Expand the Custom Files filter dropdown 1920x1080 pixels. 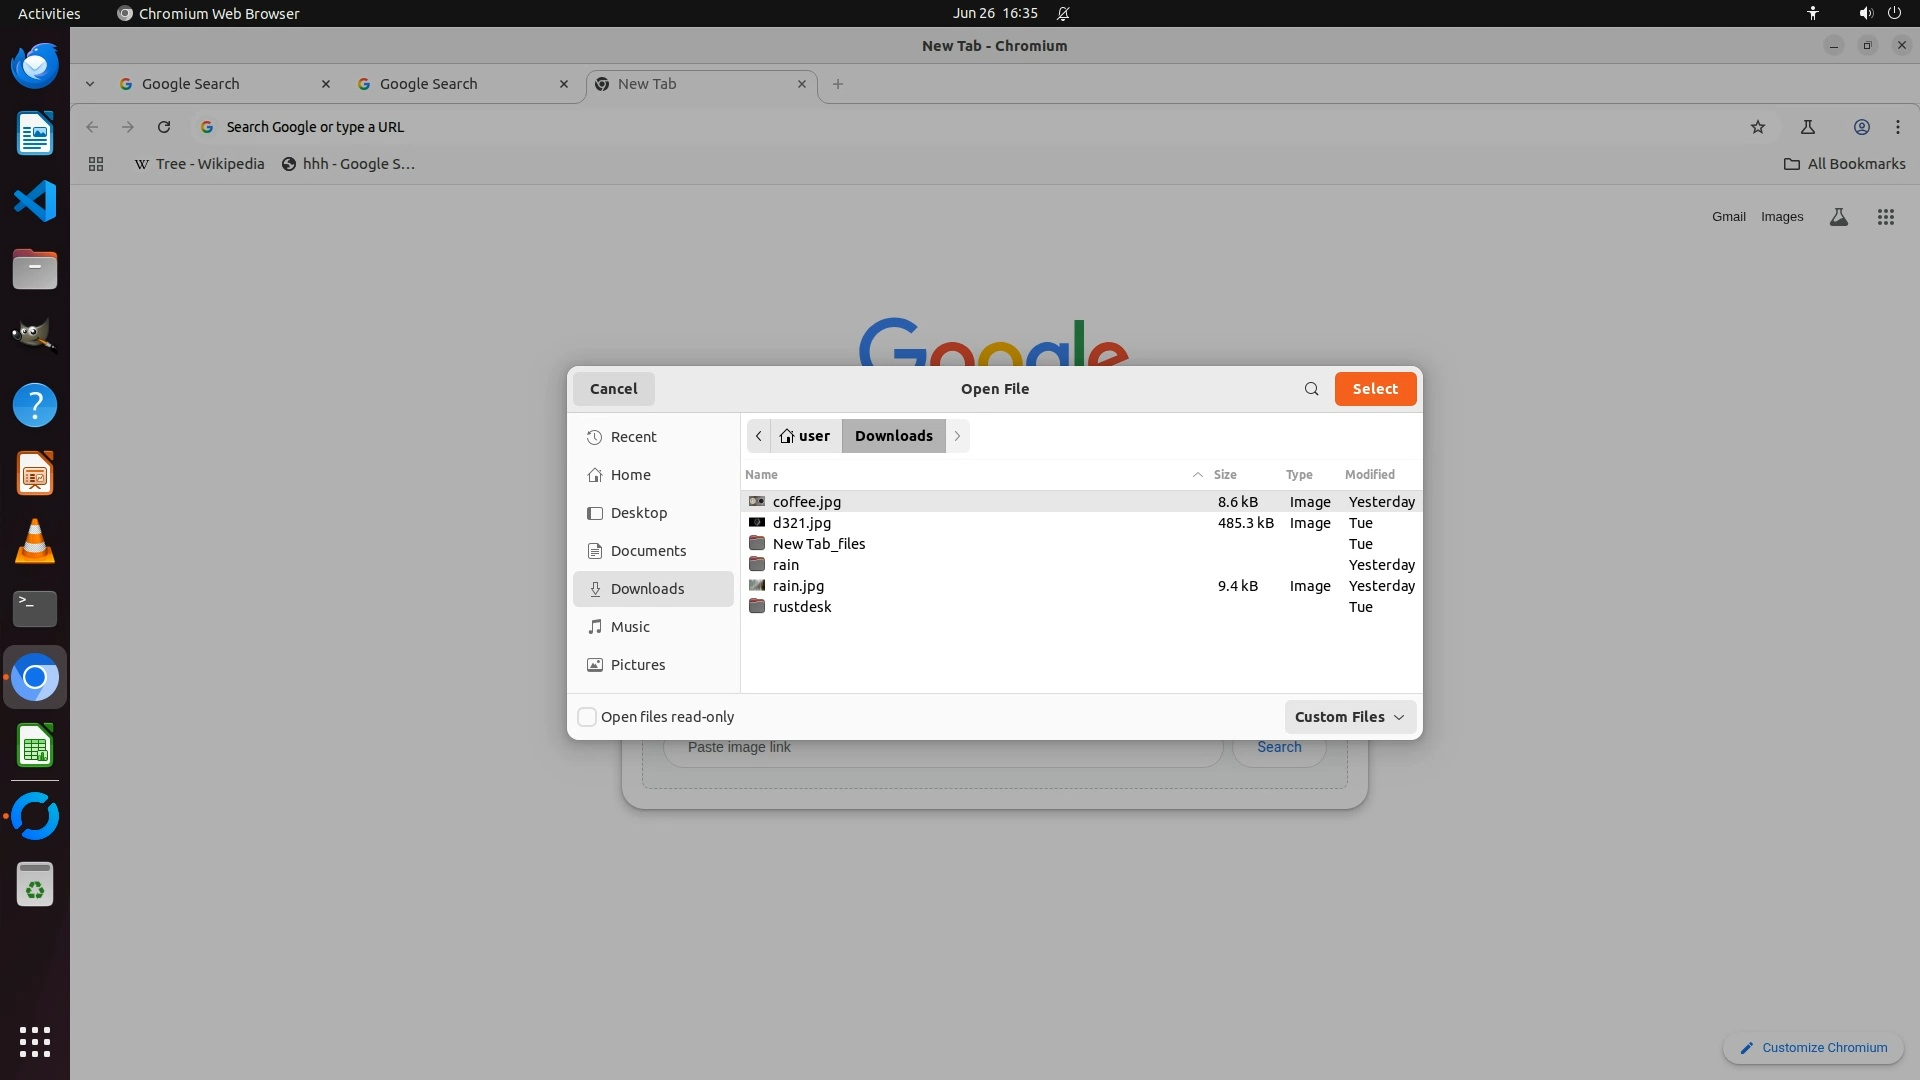(1349, 717)
